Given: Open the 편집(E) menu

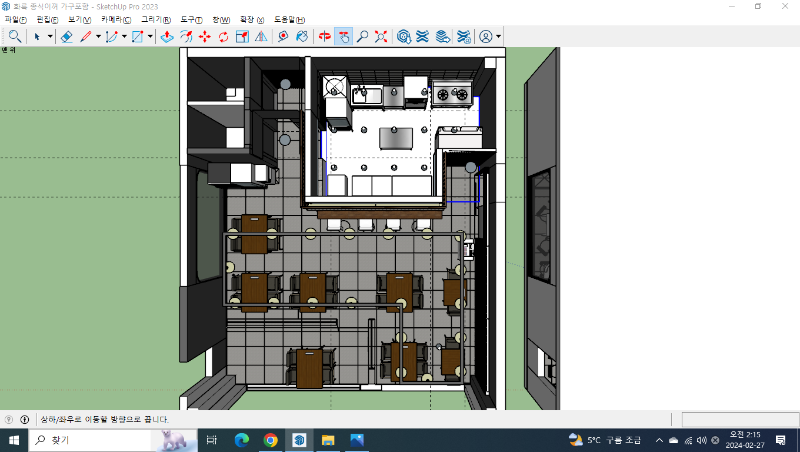Looking at the screenshot, I should pos(47,19).
